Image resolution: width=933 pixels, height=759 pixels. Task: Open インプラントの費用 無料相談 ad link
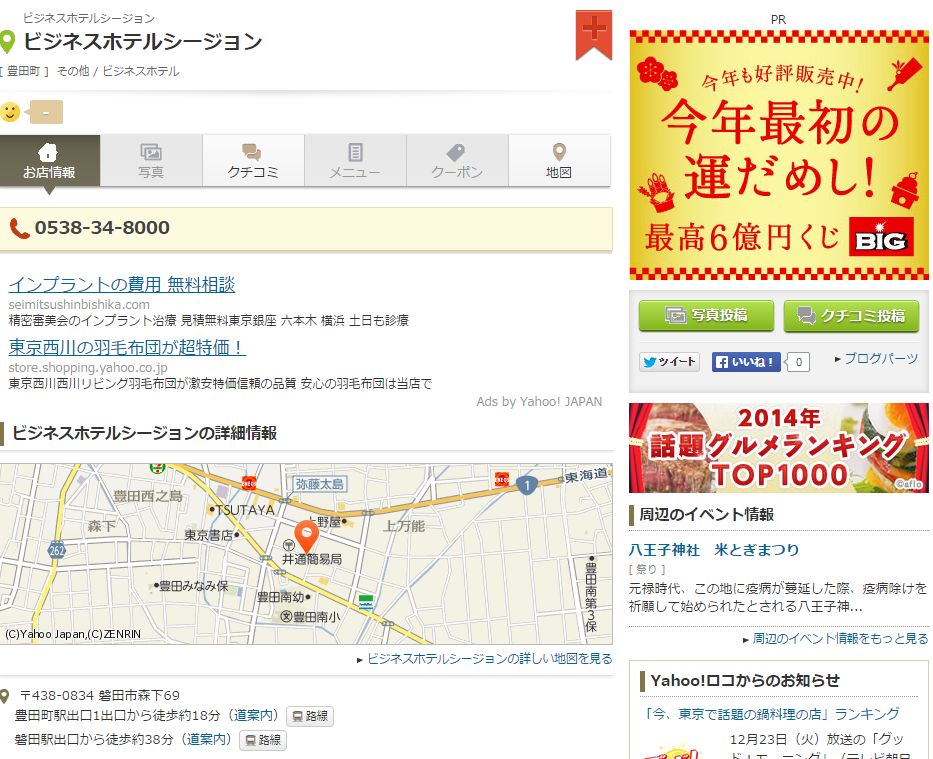point(122,284)
